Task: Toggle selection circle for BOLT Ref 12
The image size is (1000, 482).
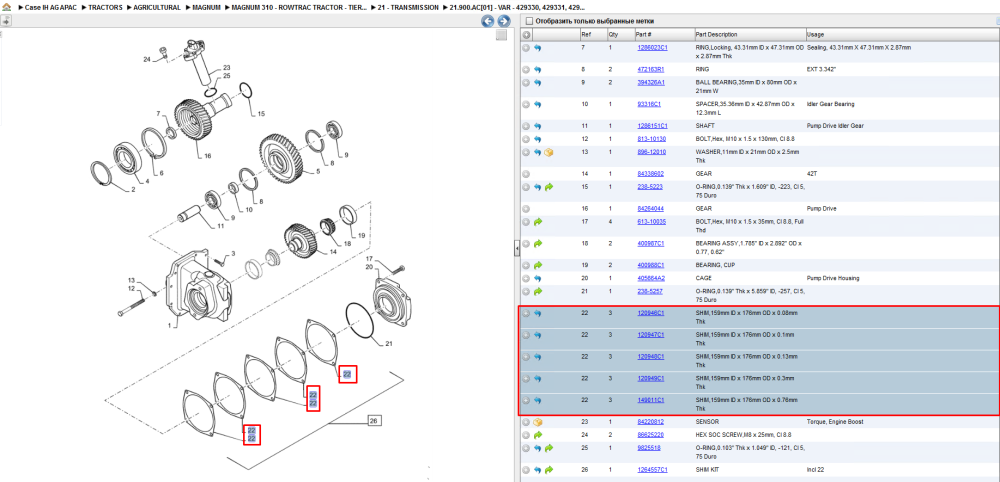Action: click(526, 139)
